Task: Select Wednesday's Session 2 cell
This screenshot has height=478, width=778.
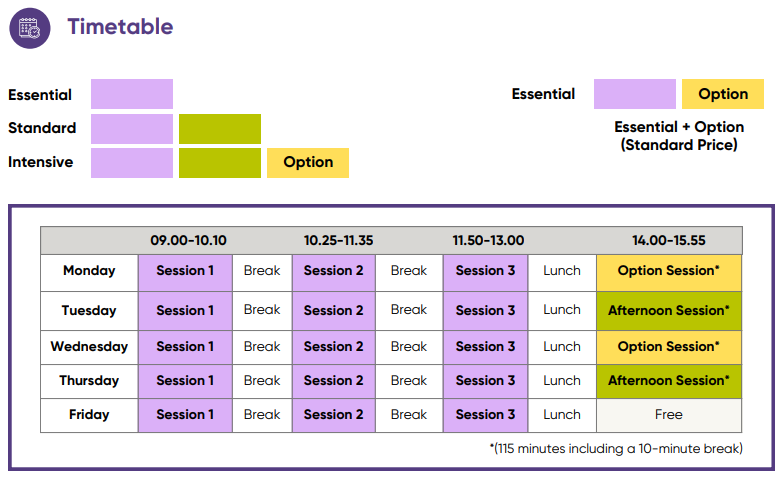Action: coord(334,346)
